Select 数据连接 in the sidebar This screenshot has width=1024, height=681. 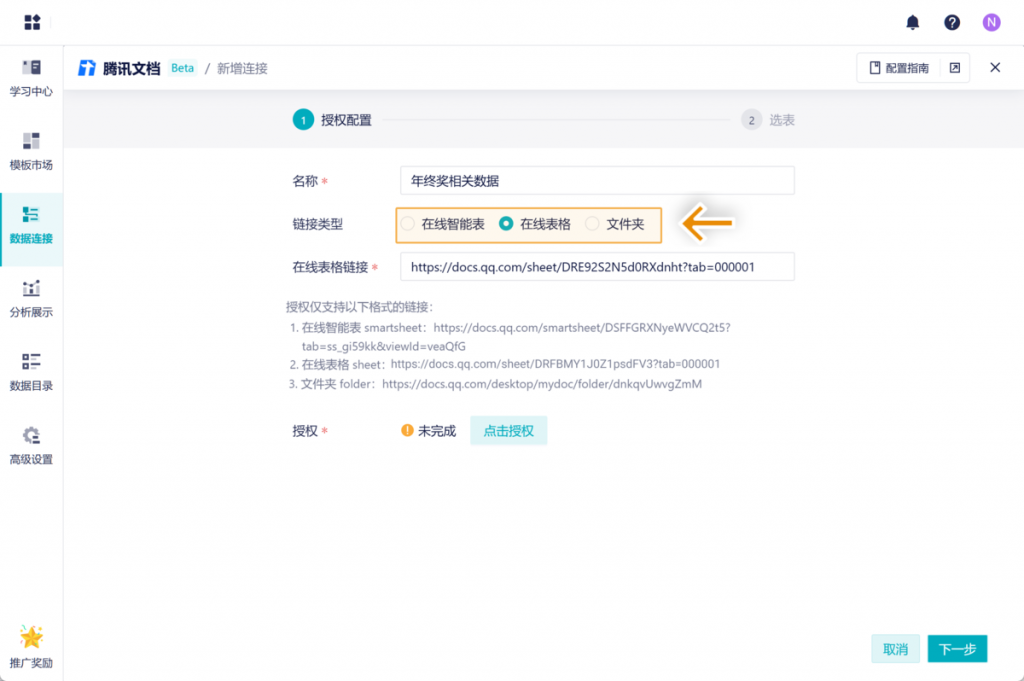[x=31, y=225]
